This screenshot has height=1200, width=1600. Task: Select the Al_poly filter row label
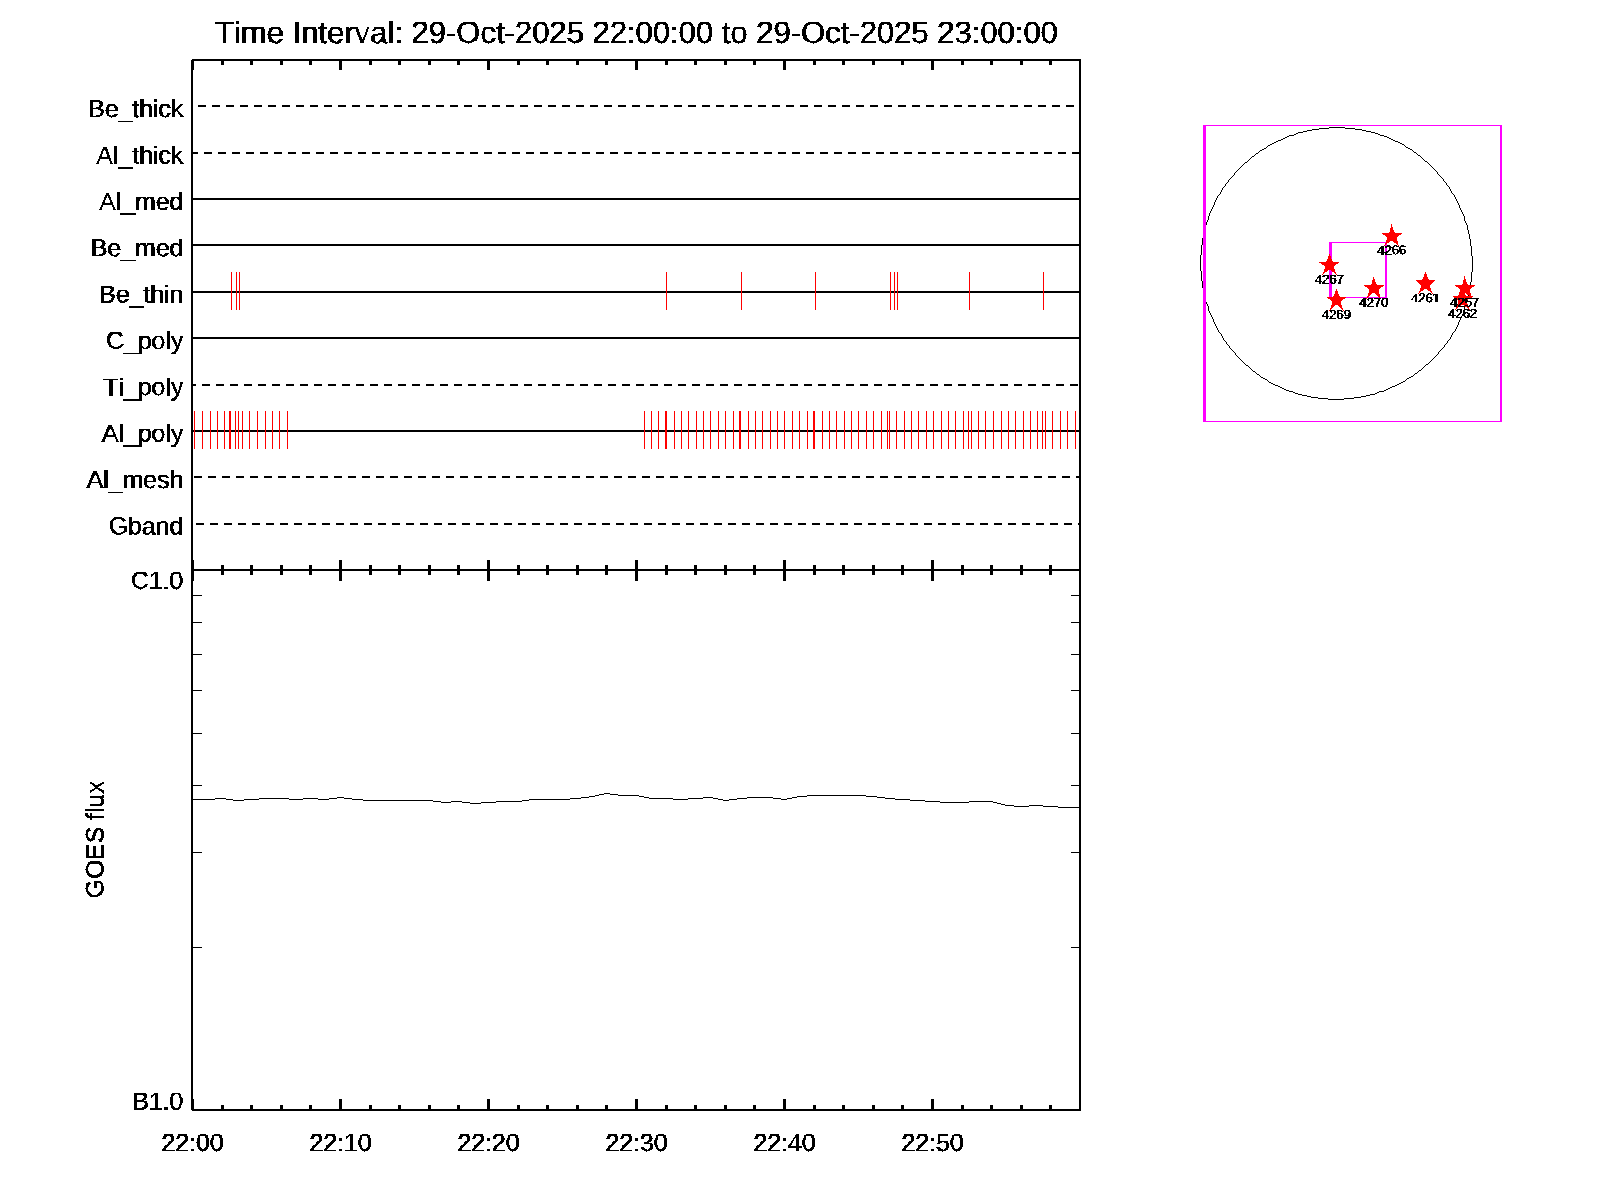point(142,434)
